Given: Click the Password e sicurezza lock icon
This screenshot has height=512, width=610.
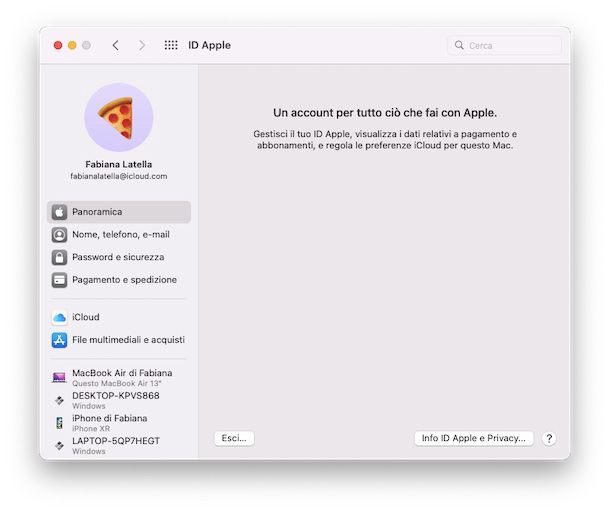Looking at the screenshot, I should (x=59, y=257).
